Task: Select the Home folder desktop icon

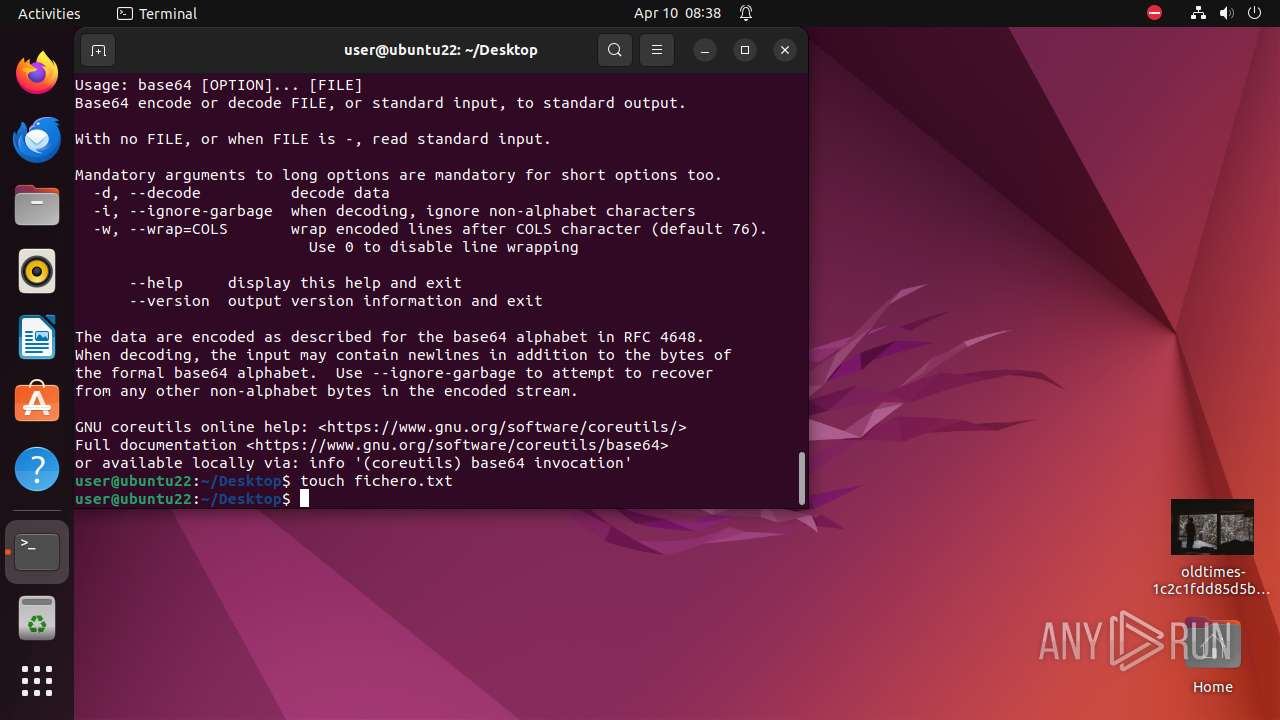Action: pos(1212,654)
